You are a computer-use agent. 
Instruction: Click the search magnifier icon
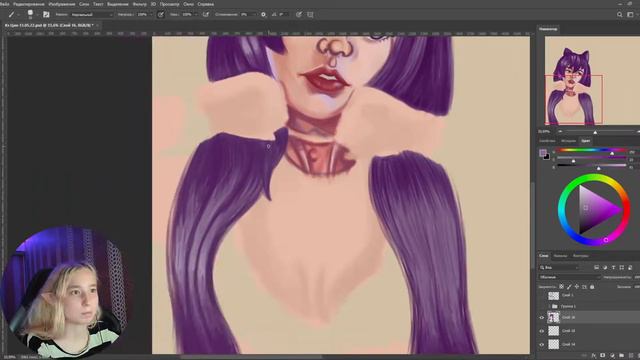pos(620,14)
